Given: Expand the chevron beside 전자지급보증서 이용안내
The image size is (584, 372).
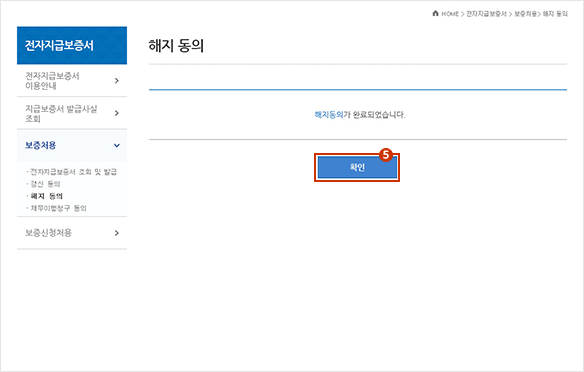Looking at the screenshot, I should pos(117,81).
